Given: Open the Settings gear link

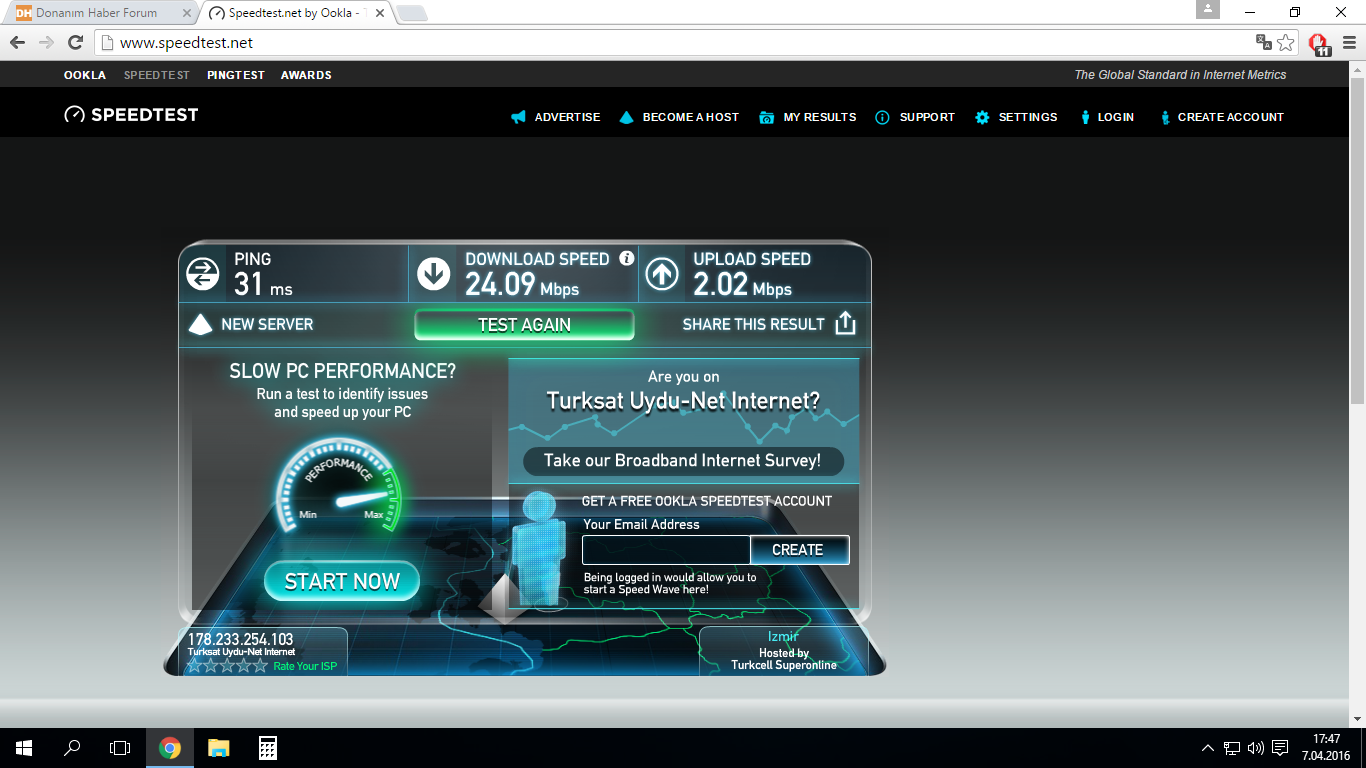Looking at the screenshot, I should [1027, 117].
